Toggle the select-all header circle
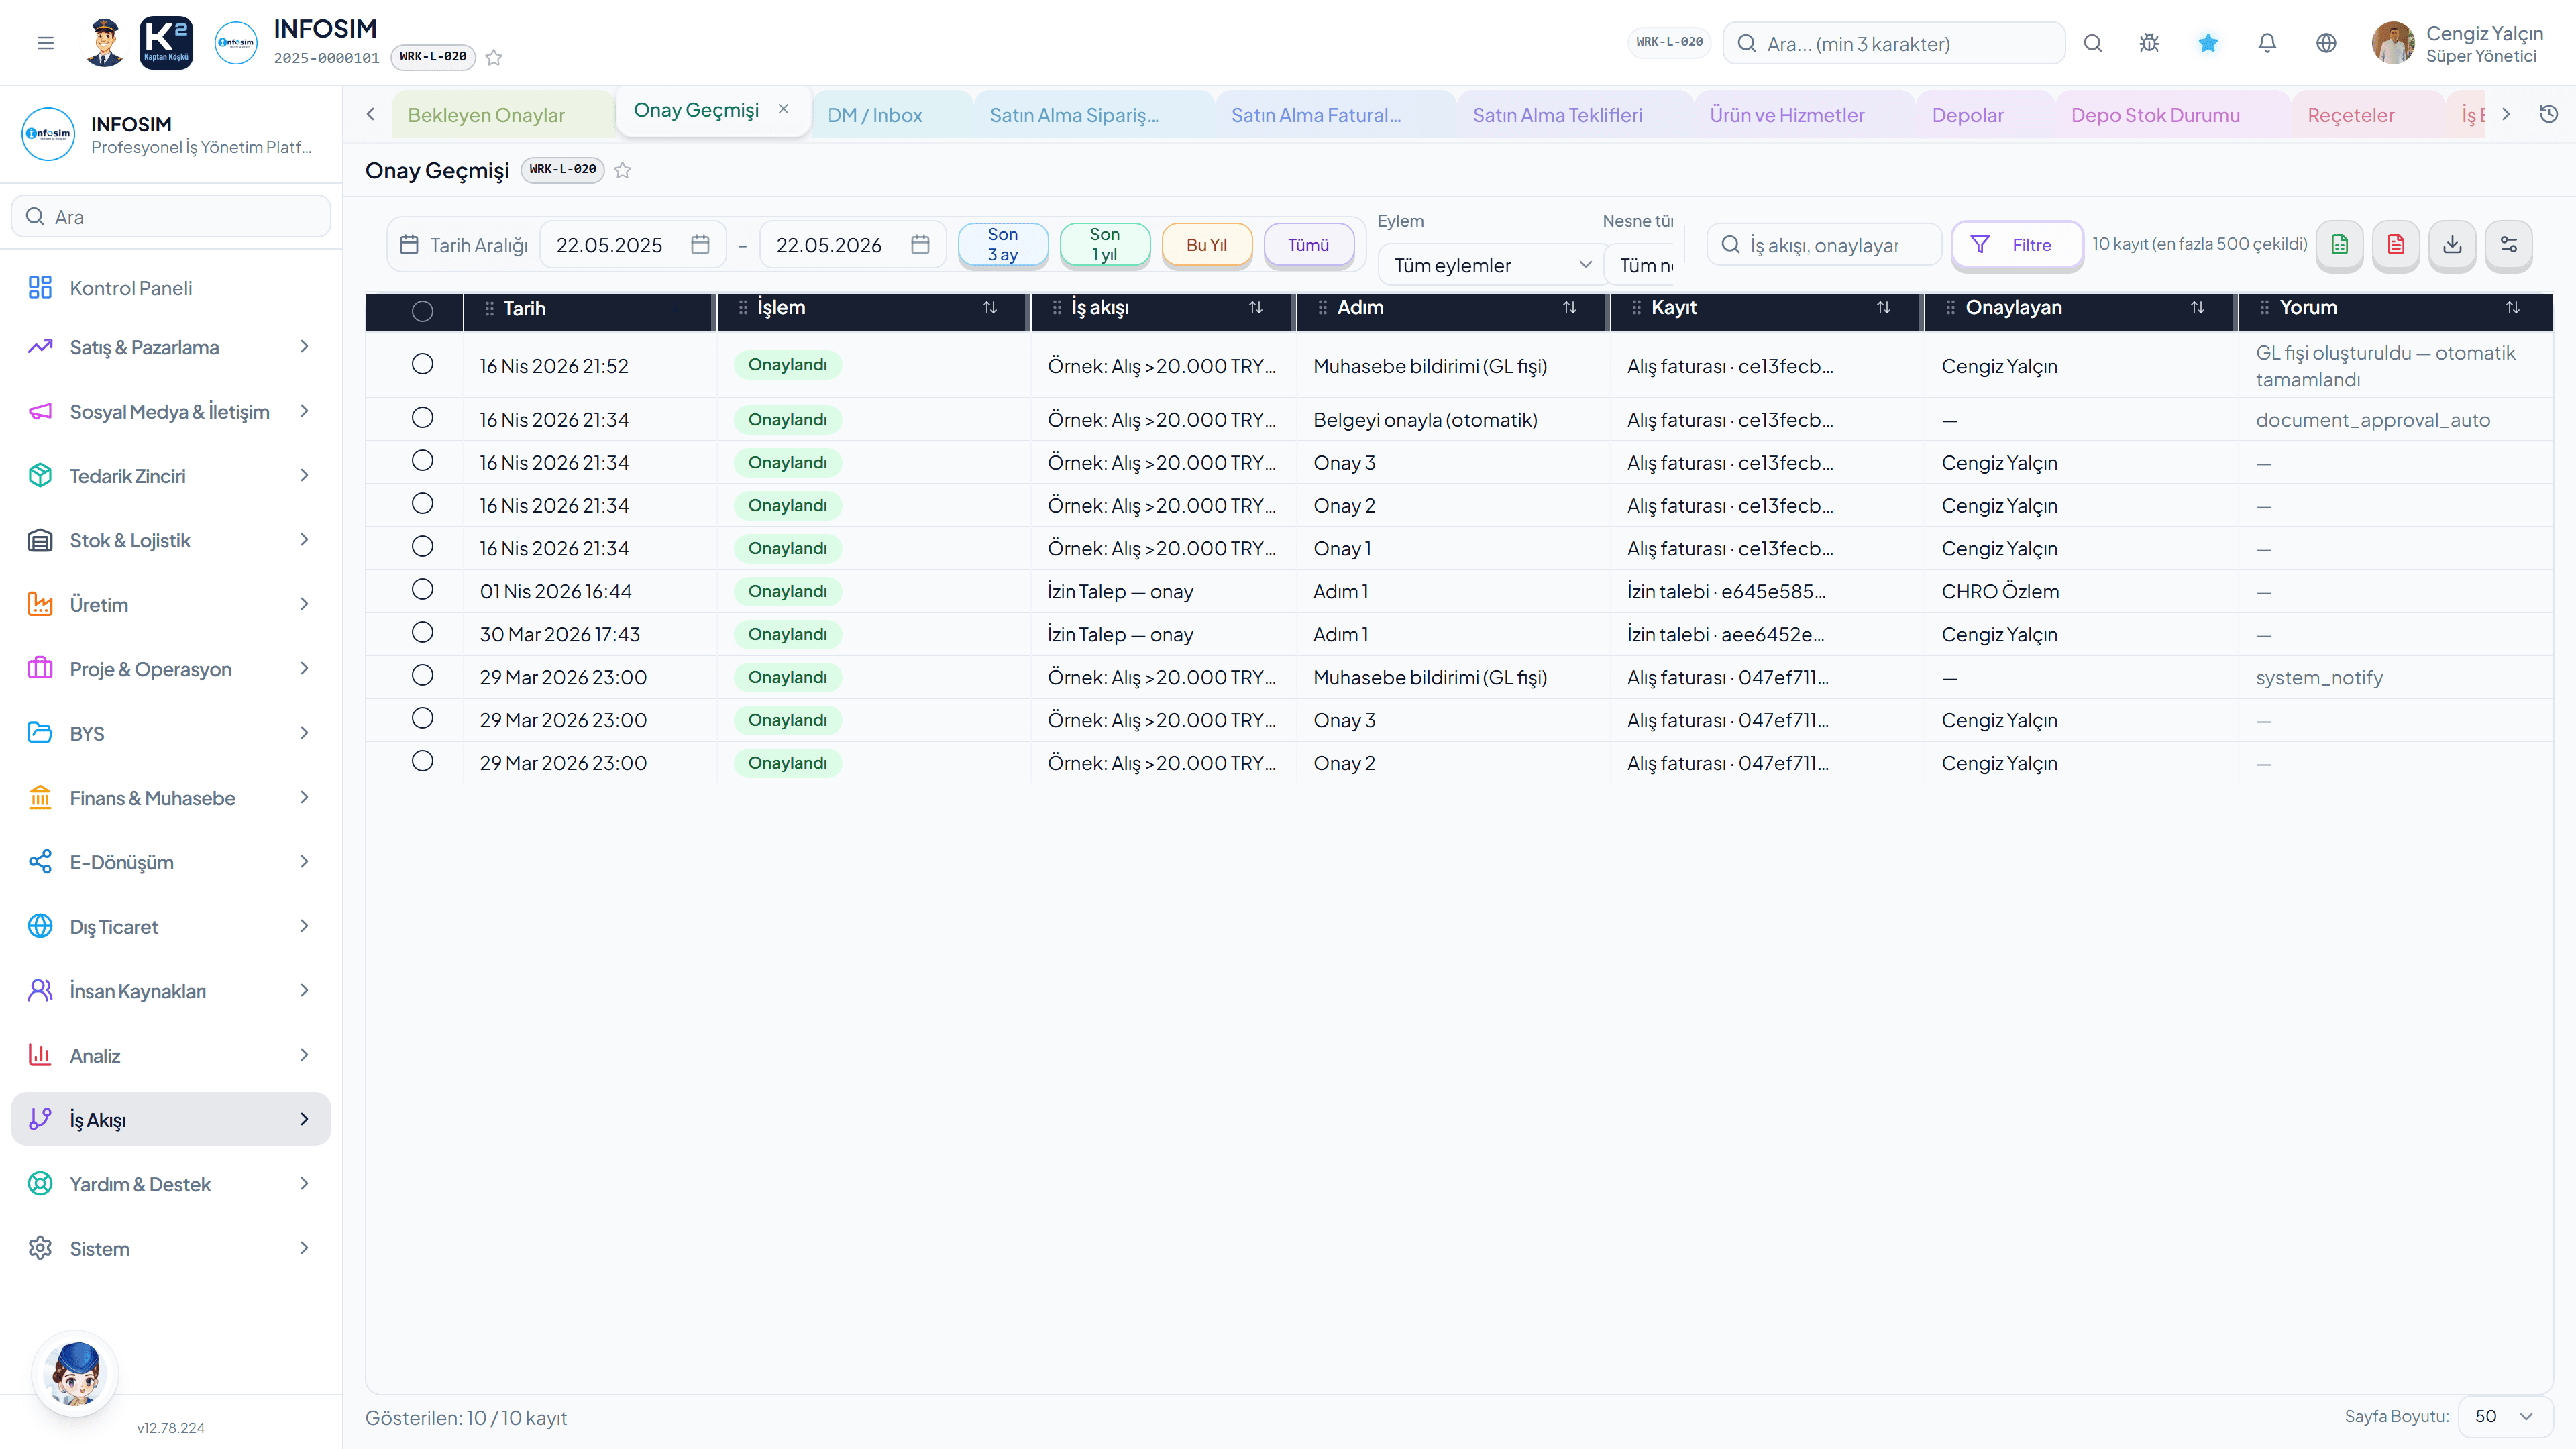The height and width of the screenshot is (1449, 2576). point(422,310)
